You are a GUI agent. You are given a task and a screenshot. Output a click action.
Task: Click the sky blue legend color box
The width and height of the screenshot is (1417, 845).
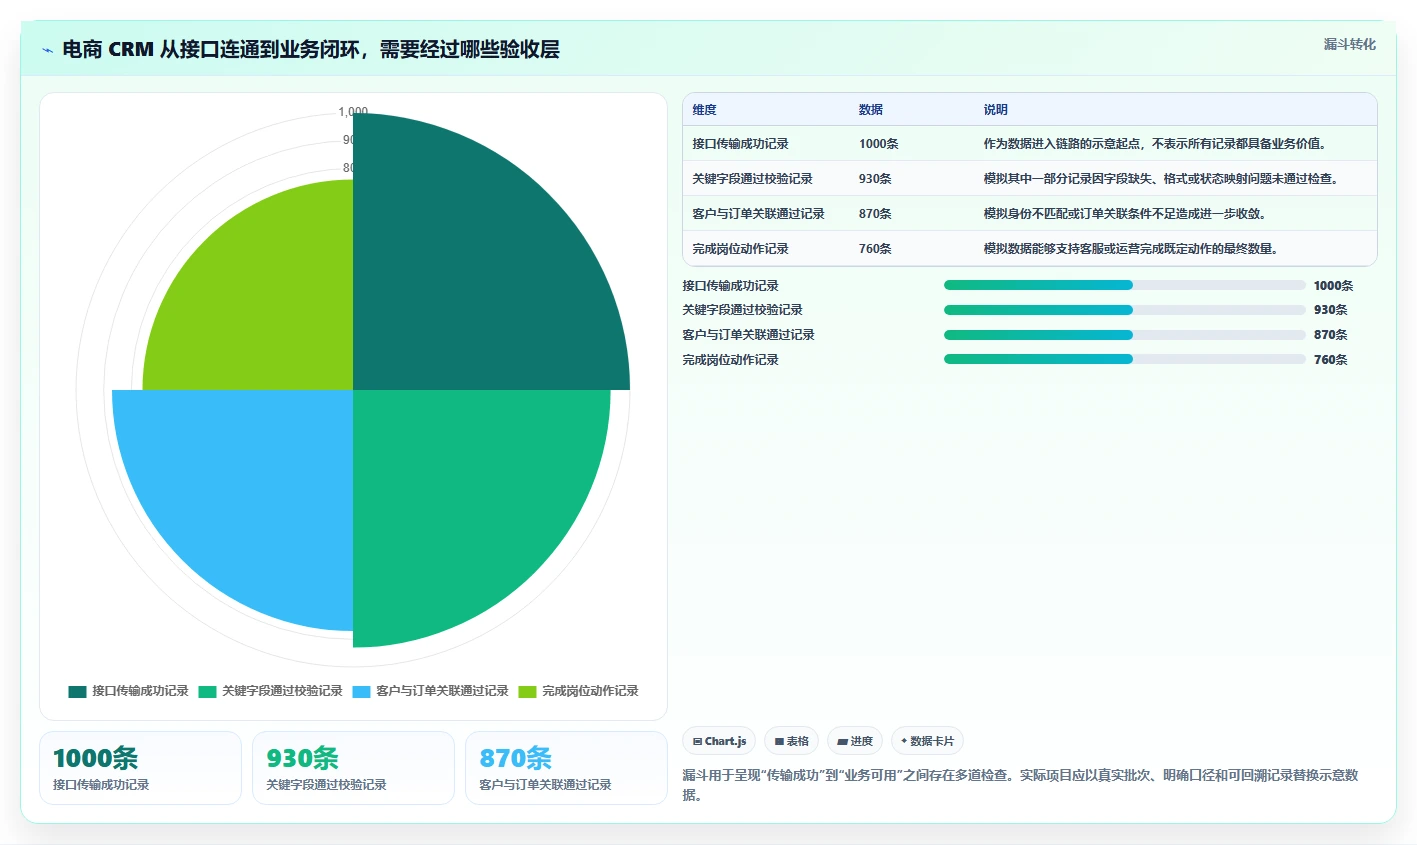[361, 692]
